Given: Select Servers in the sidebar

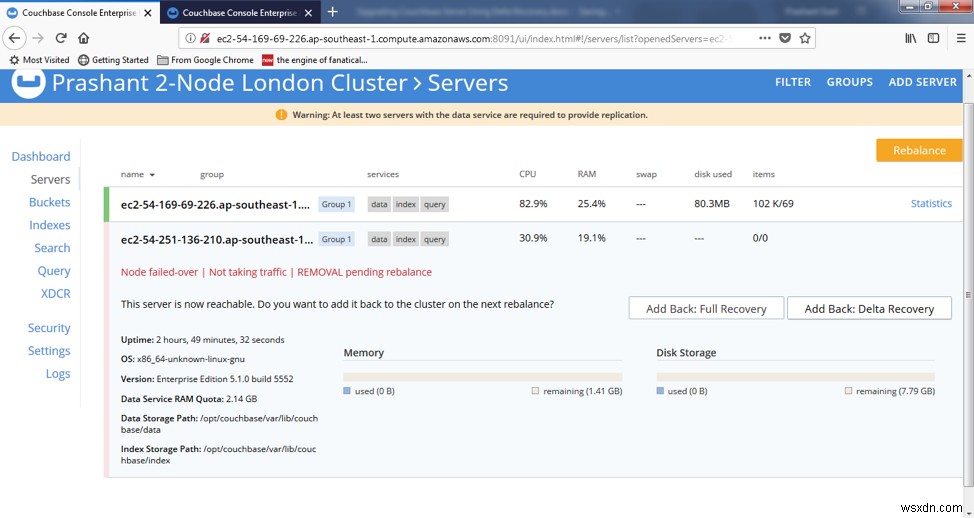Looking at the screenshot, I should click(x=50, y=179).
